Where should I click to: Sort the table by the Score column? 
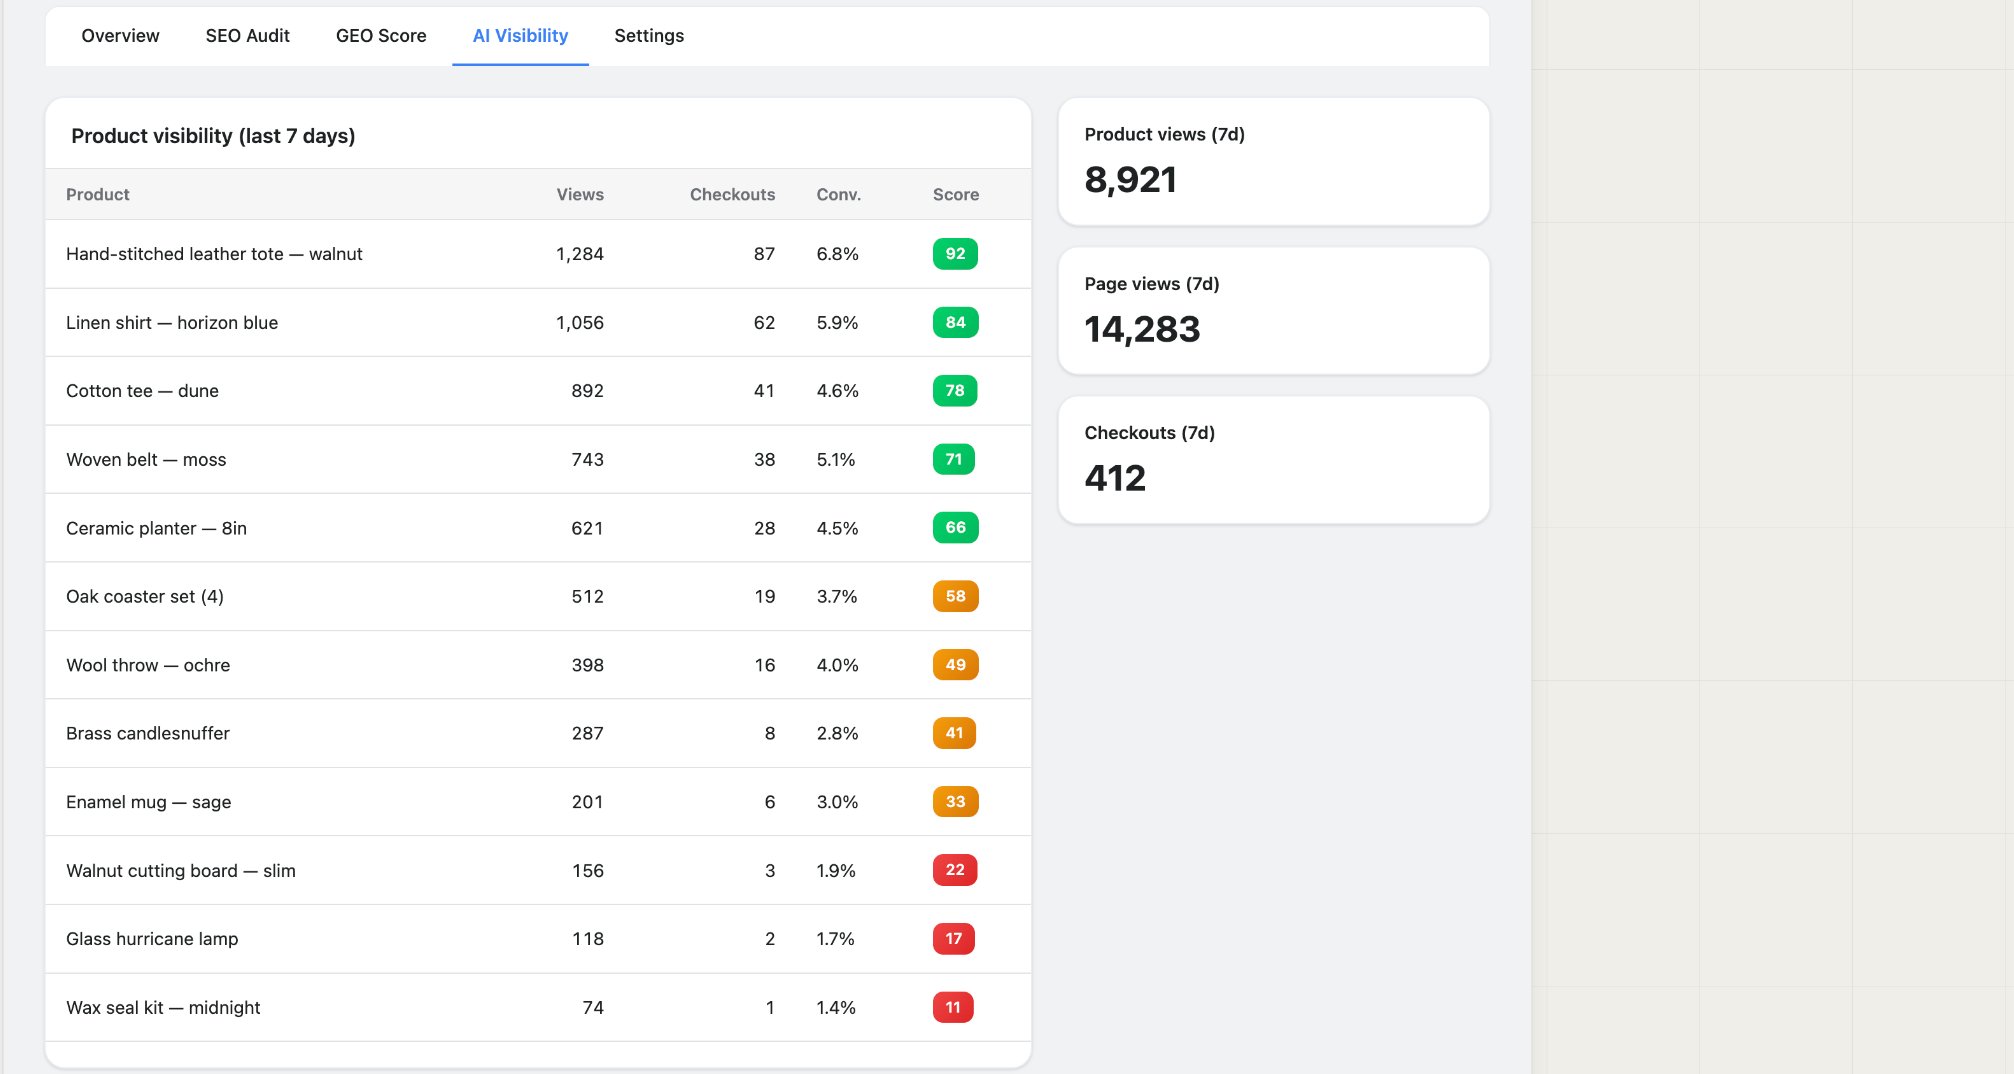pyautogui.click(x=955, y=194)
